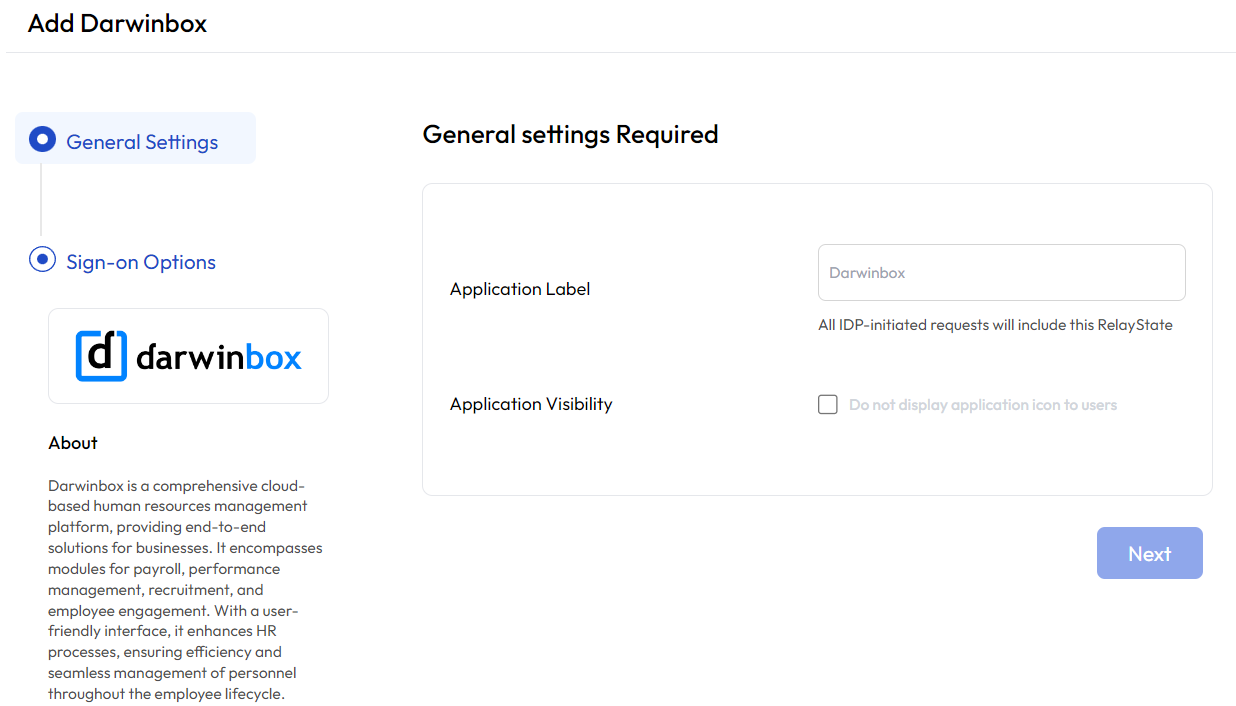Collapse the About section
The height and width of the screenshot is (706, 1236).
point(72,442)
